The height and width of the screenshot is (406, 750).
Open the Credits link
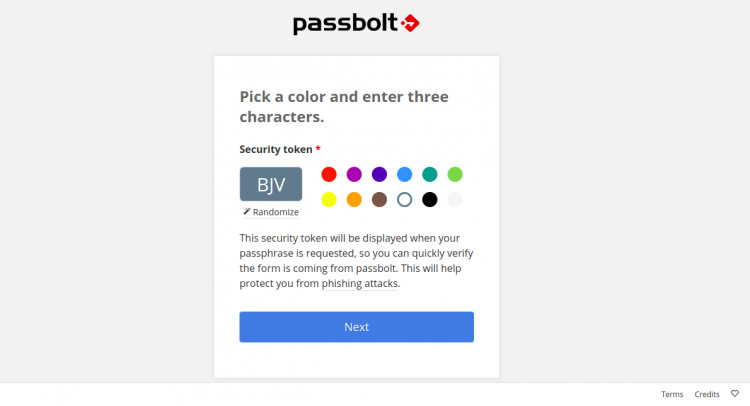click(x=707, y=394)
